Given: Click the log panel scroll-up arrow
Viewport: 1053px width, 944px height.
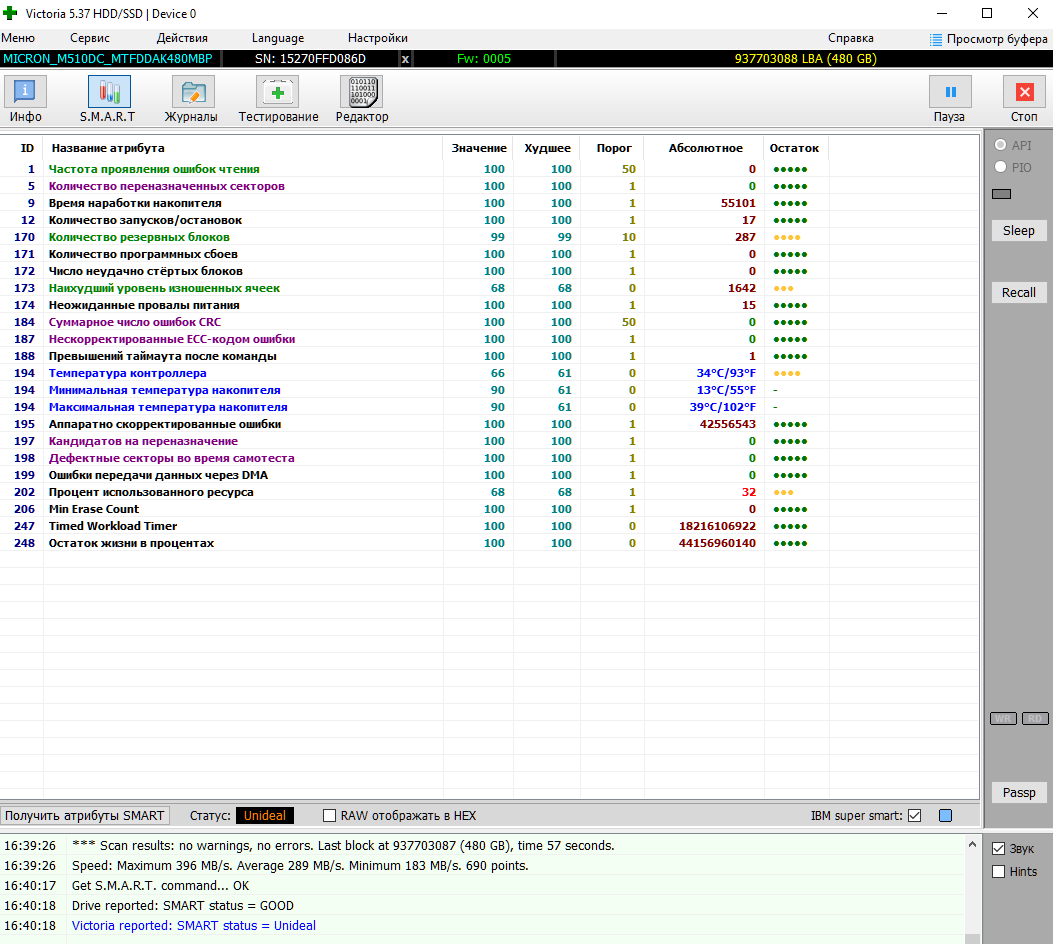Looking at the screenshot, I should click(x=972, y=844).
